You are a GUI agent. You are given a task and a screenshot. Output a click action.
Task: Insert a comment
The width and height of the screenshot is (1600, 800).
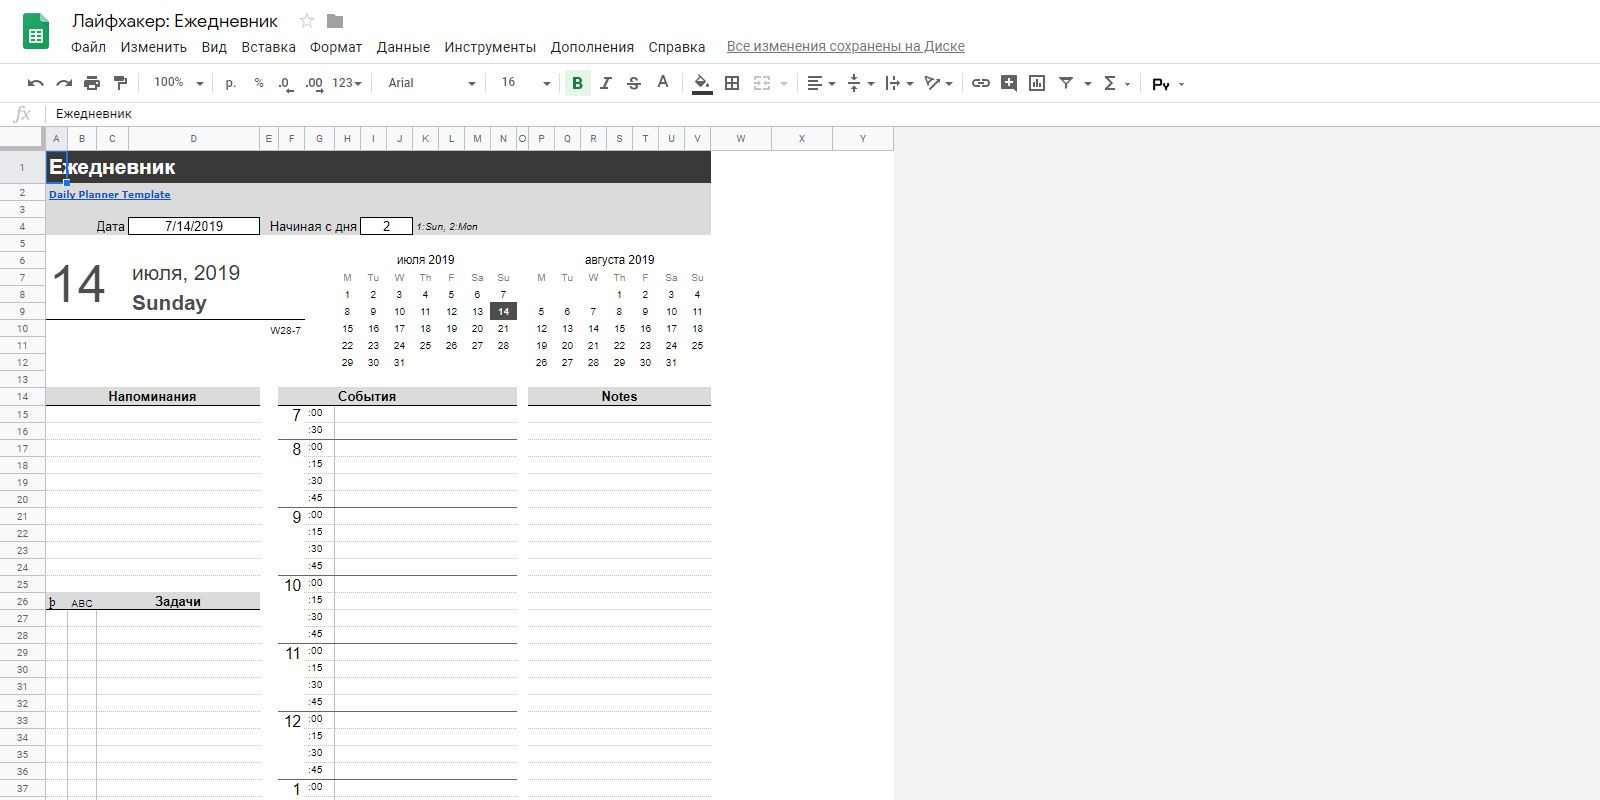(1009, 83)
